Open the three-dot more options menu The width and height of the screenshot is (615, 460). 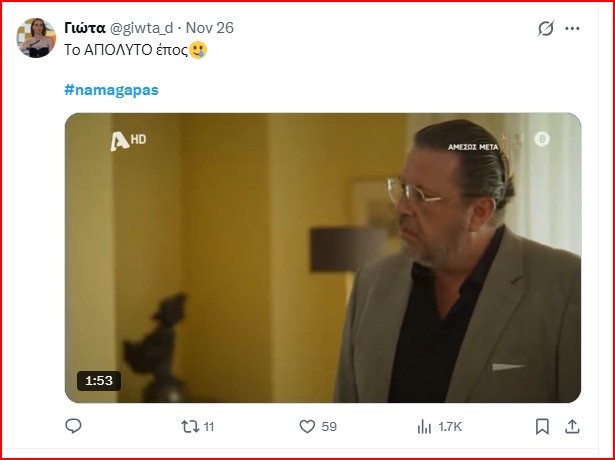pos(574,29)
